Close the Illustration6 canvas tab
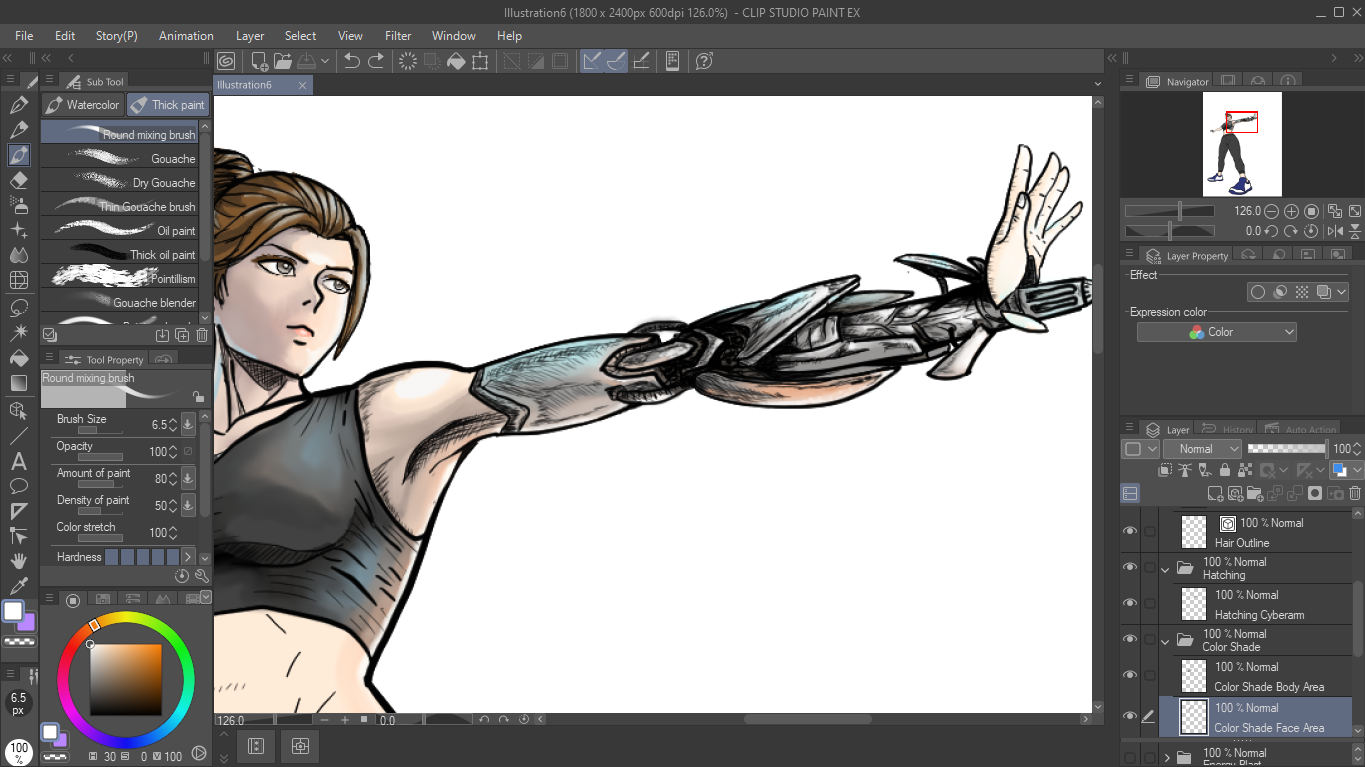 click(x=303, y=85)
